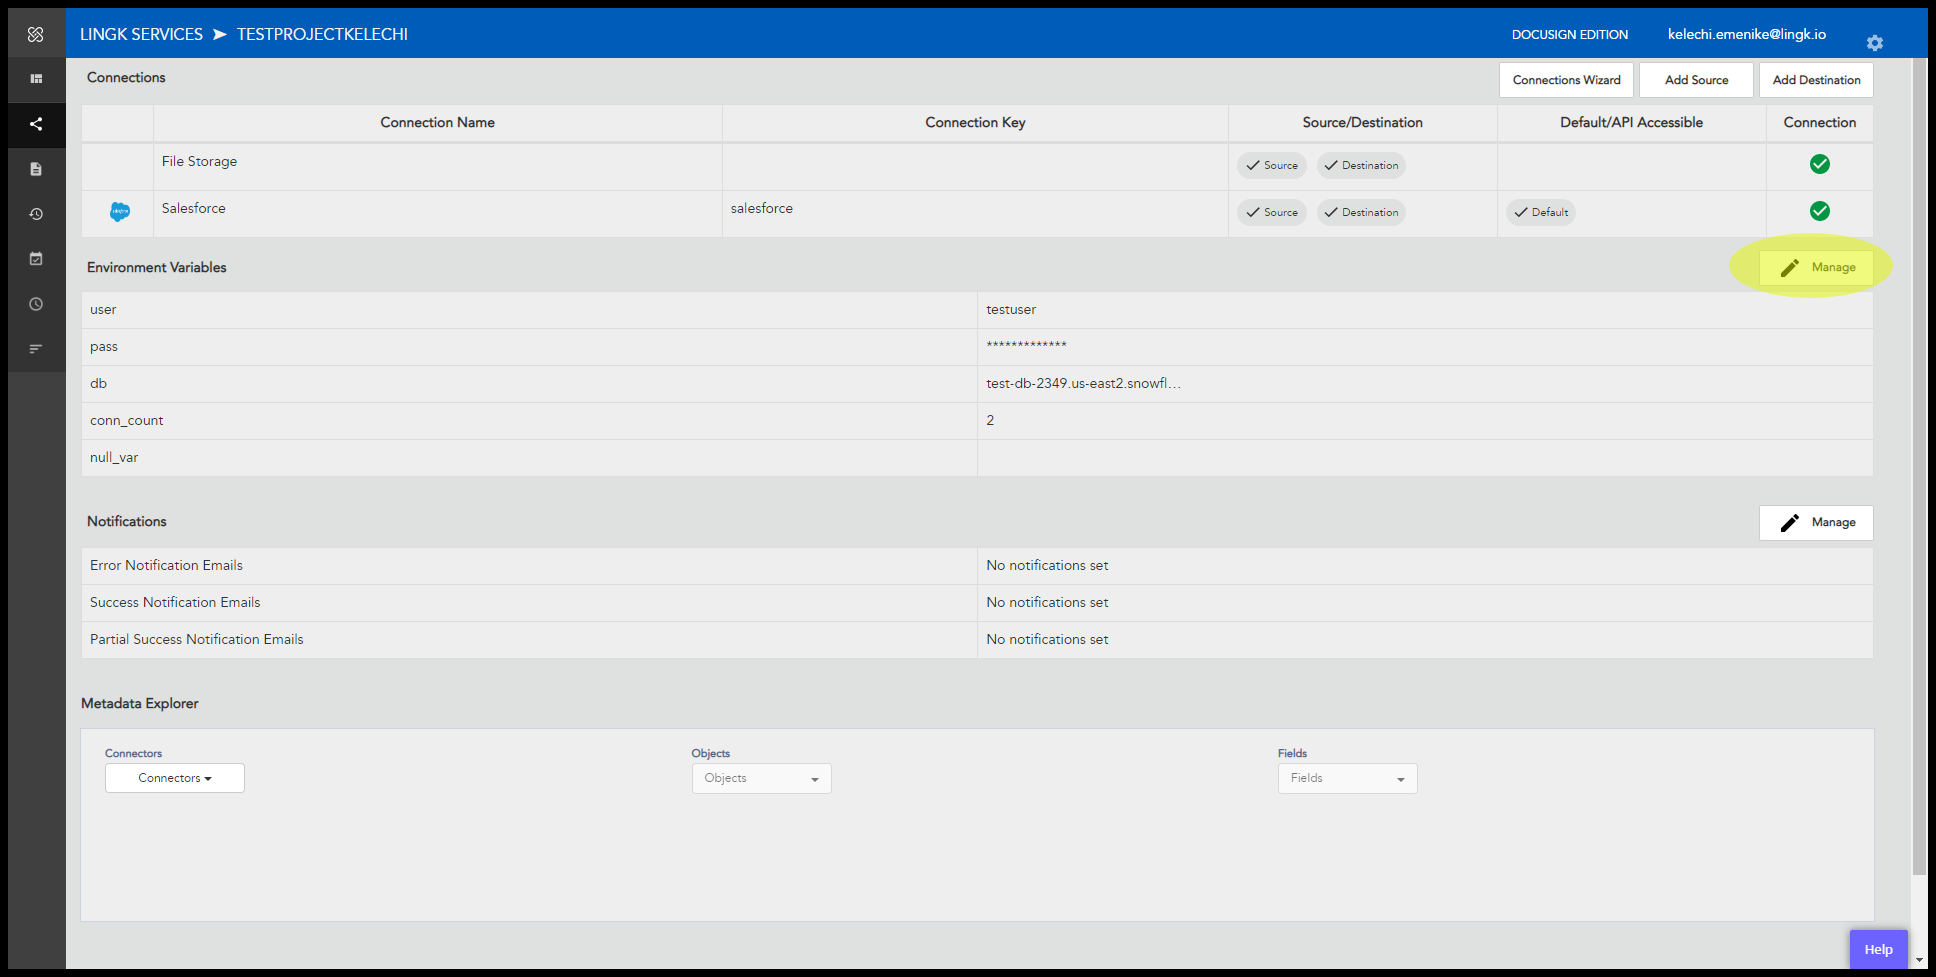Click File Storage green connection checkmark
The image size is (1936, 977).
tap(1820, 164)
